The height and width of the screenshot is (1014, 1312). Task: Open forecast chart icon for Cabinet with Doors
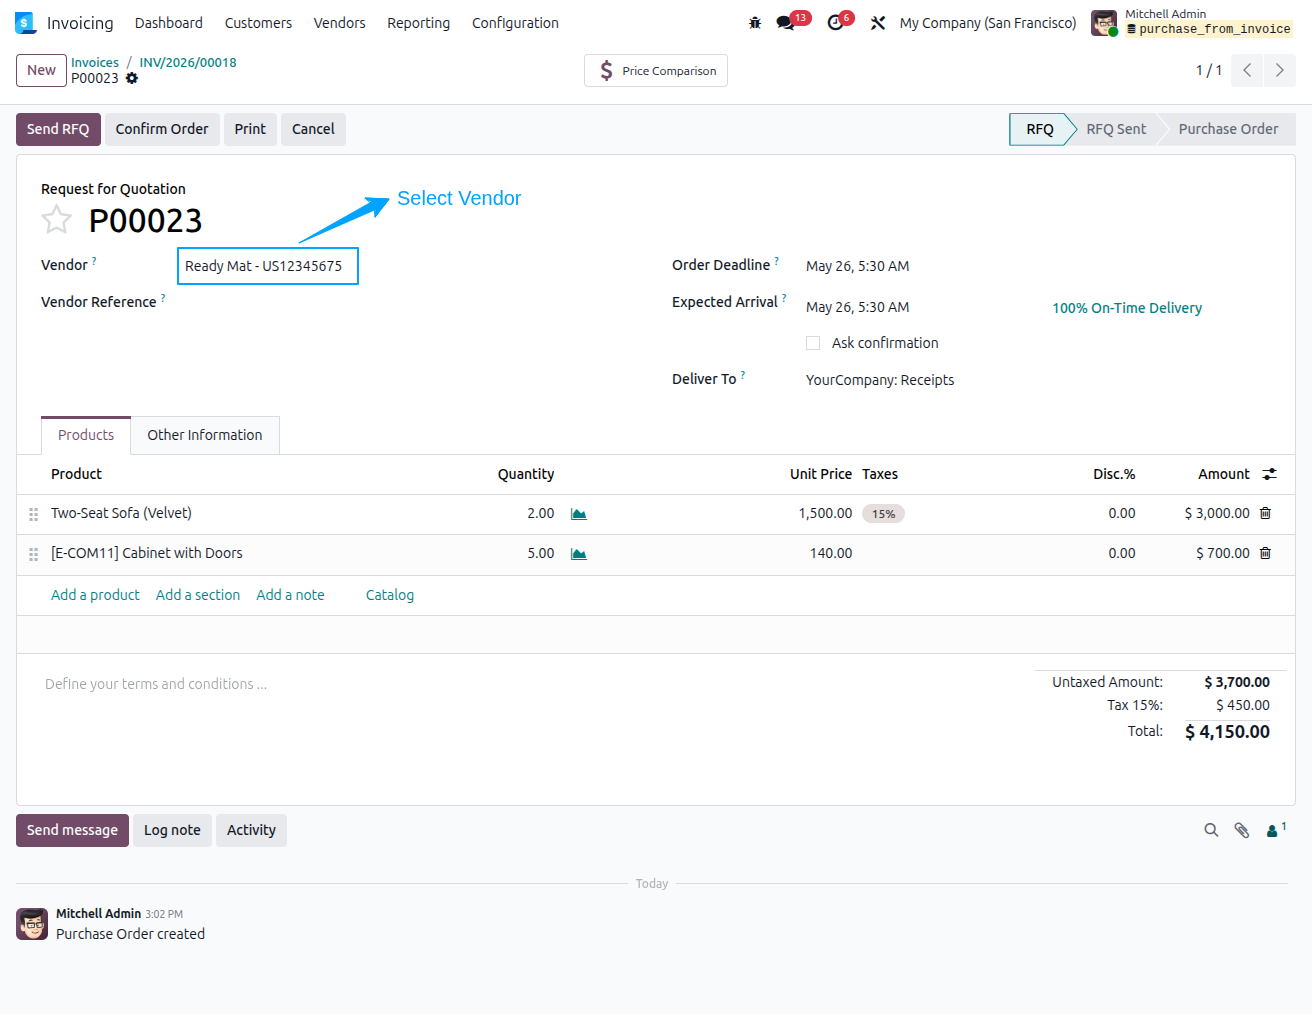point(578,554)
